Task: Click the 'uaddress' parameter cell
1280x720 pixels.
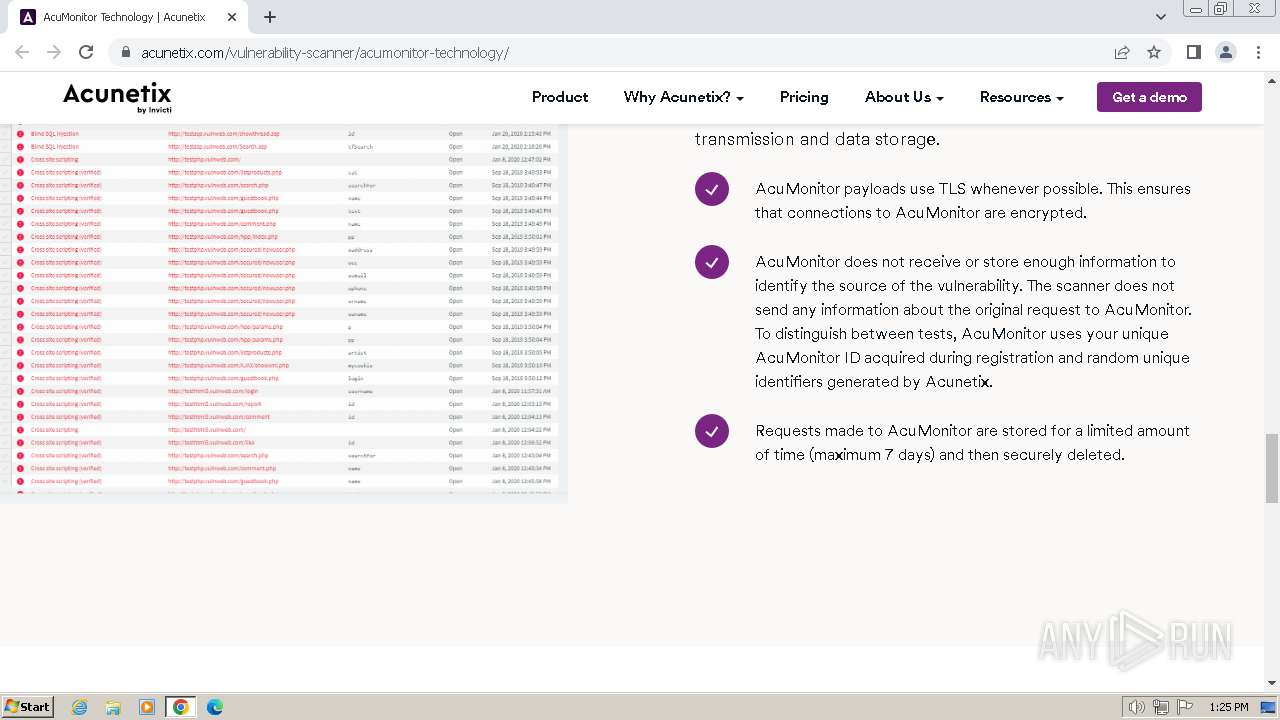Action: point(360,249)
